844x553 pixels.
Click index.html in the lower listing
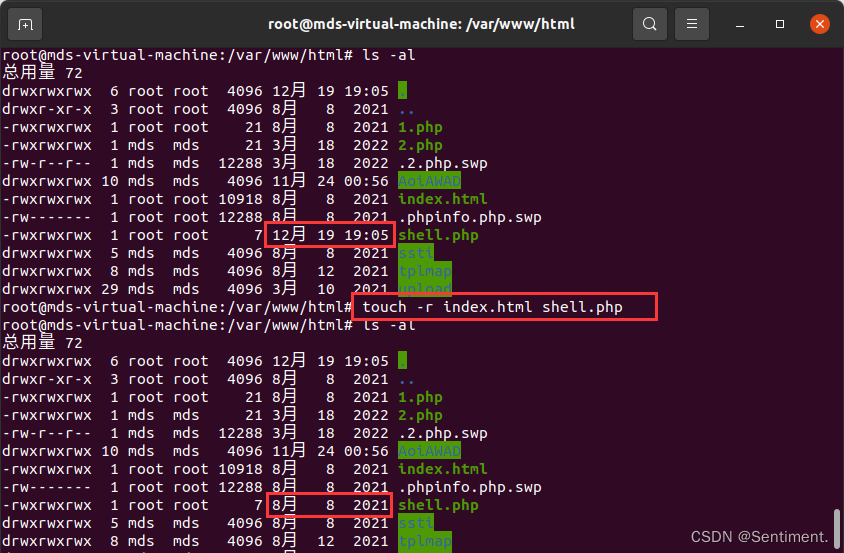point(443,470)
